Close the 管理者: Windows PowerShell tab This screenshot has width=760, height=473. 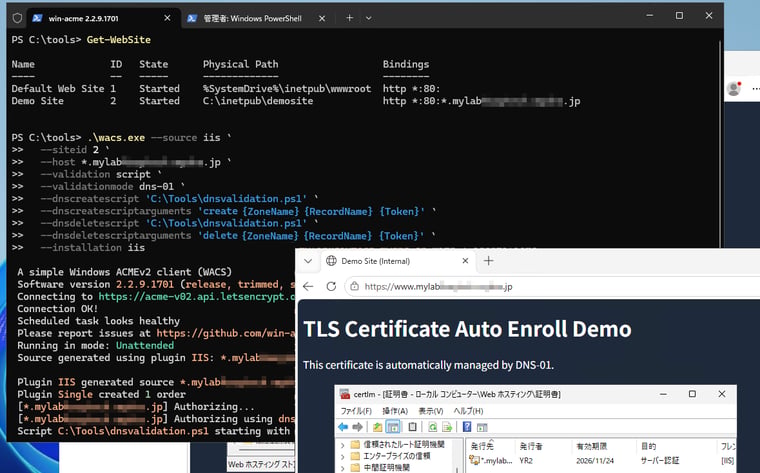pos(322,18)
